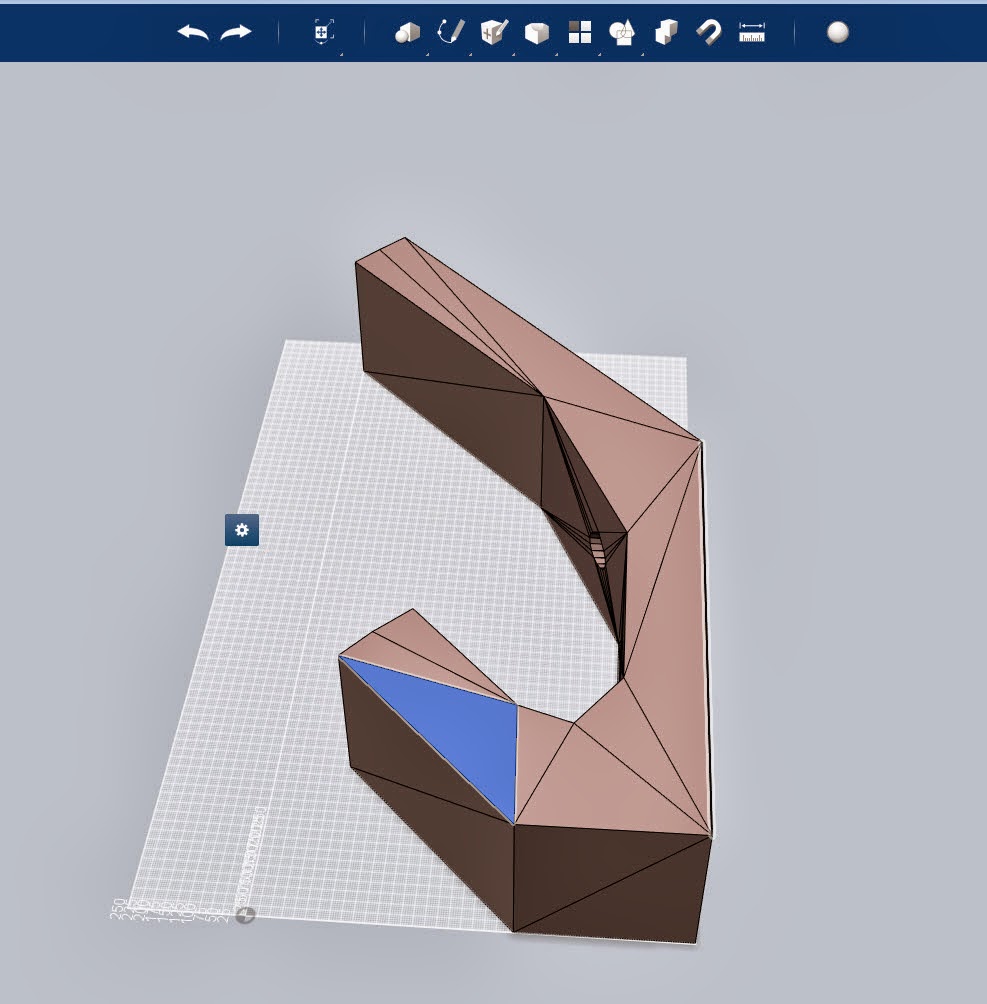Undo the last action
The height and width of the screenshot is (1004, 987).
[193, 33]
